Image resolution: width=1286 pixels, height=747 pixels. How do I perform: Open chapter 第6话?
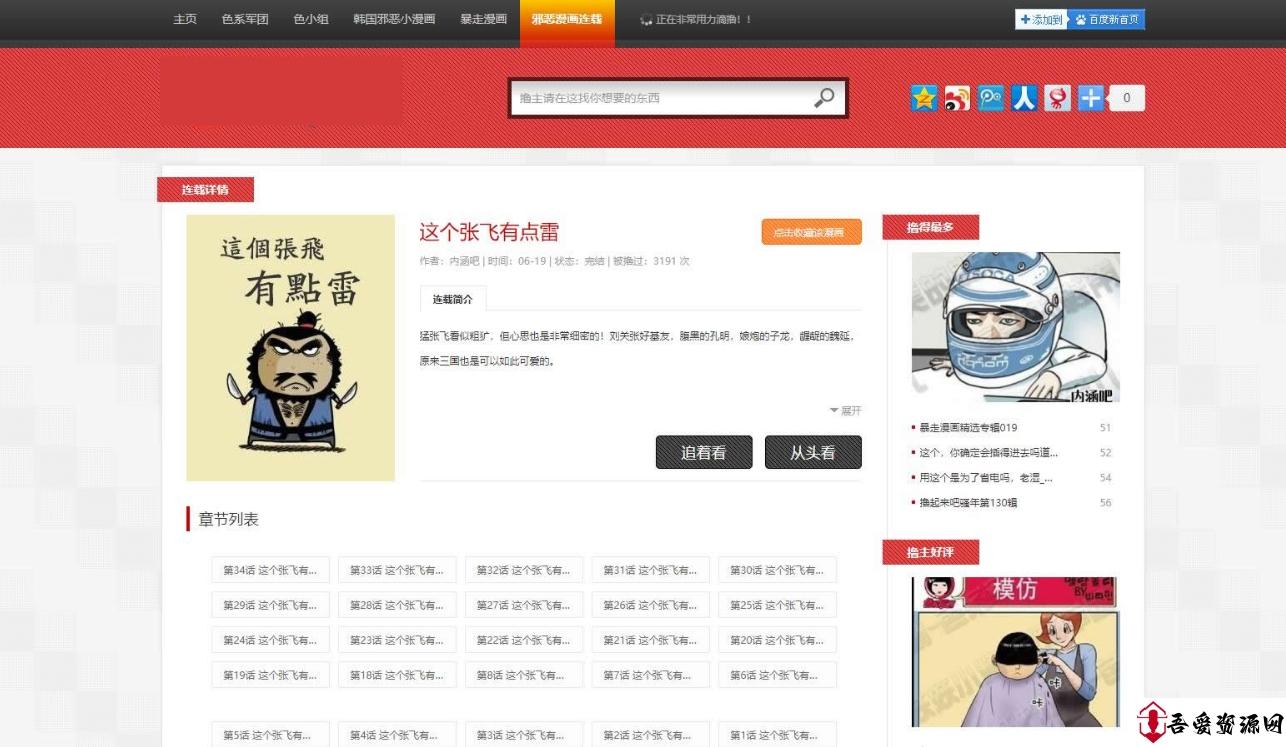click(777, 675)
